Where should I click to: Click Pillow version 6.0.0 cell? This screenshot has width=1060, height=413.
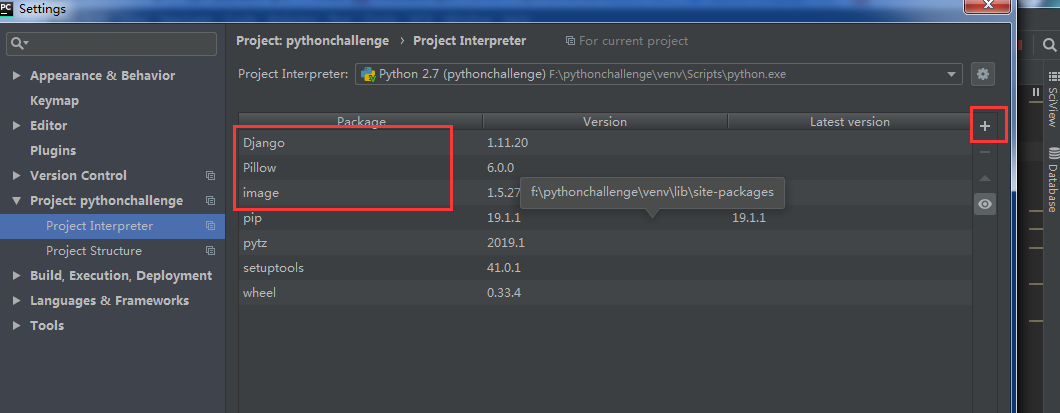point(500,168)
